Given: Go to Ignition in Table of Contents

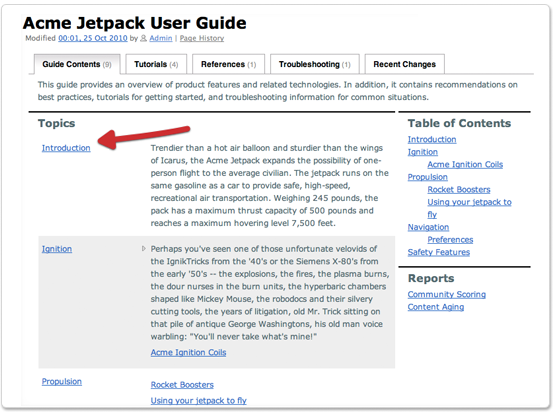Looking at the screenshot, I should click(423, 152).
